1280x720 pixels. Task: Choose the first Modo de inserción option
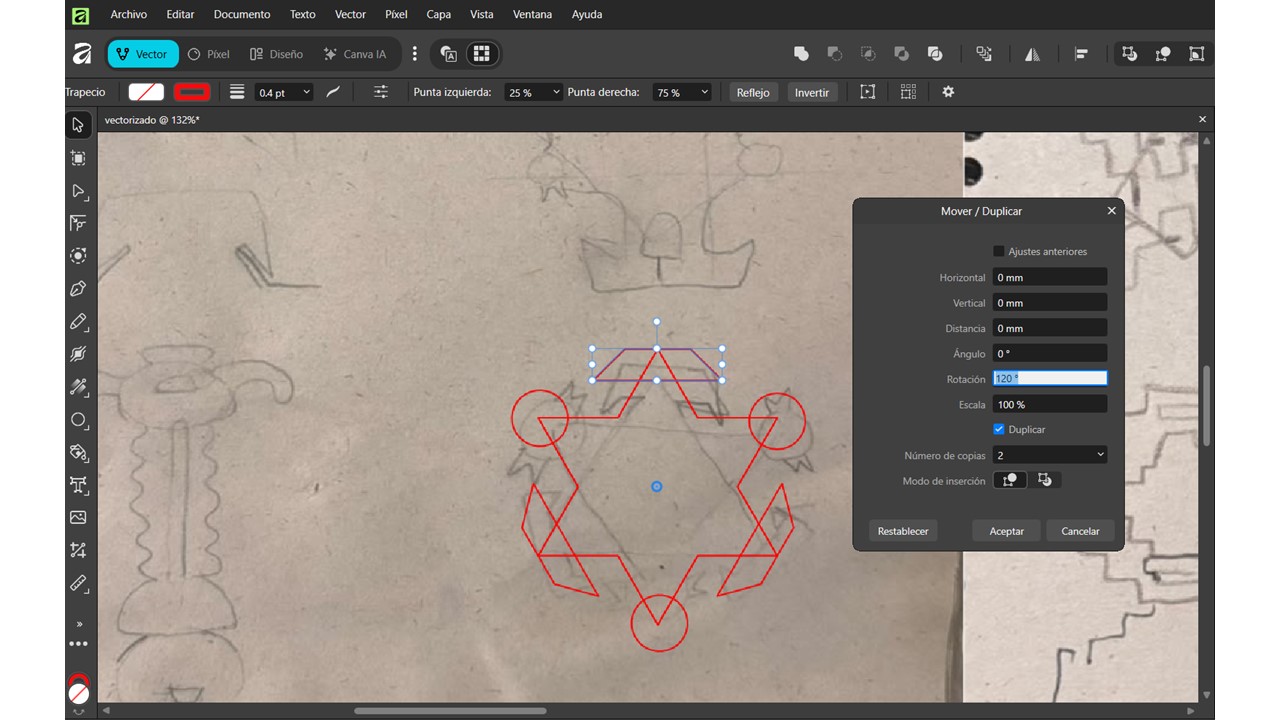coord(1010,481)
